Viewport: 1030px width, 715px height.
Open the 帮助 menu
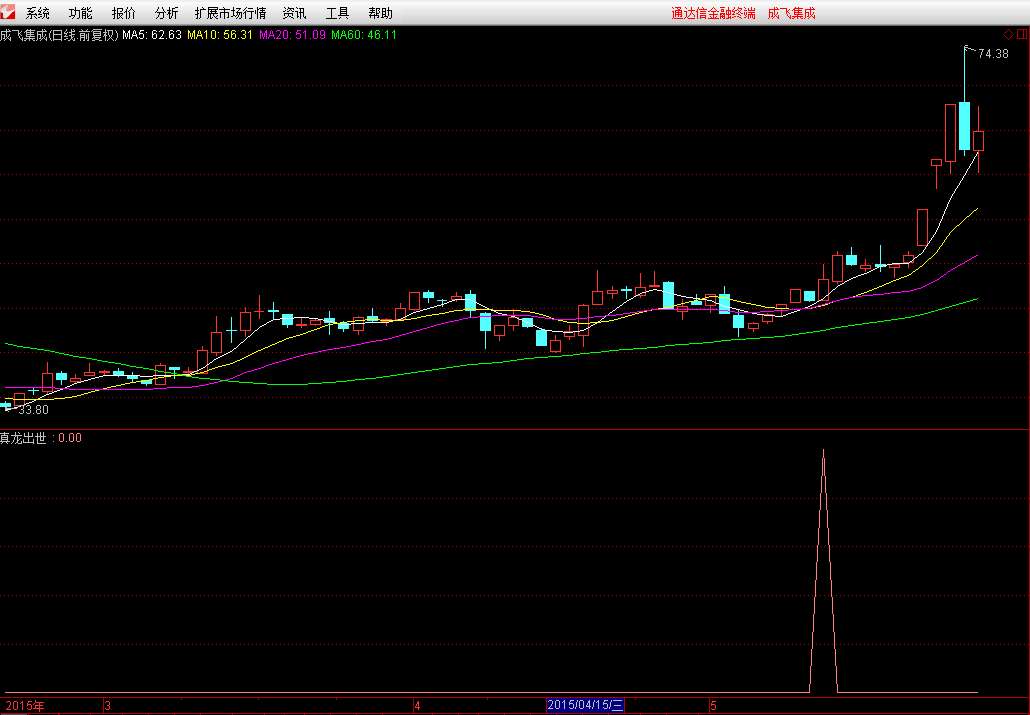pyautogui.click(x=380, y=13)
